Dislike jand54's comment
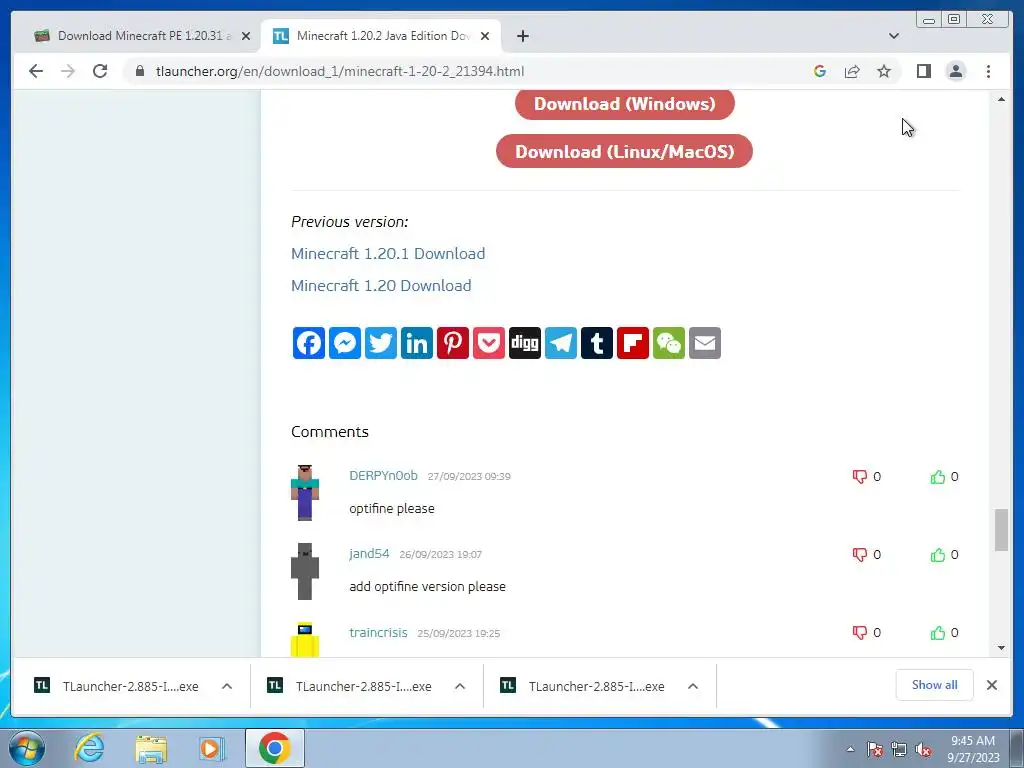The width and height of the screenshot is (1024, 768). 859,554
